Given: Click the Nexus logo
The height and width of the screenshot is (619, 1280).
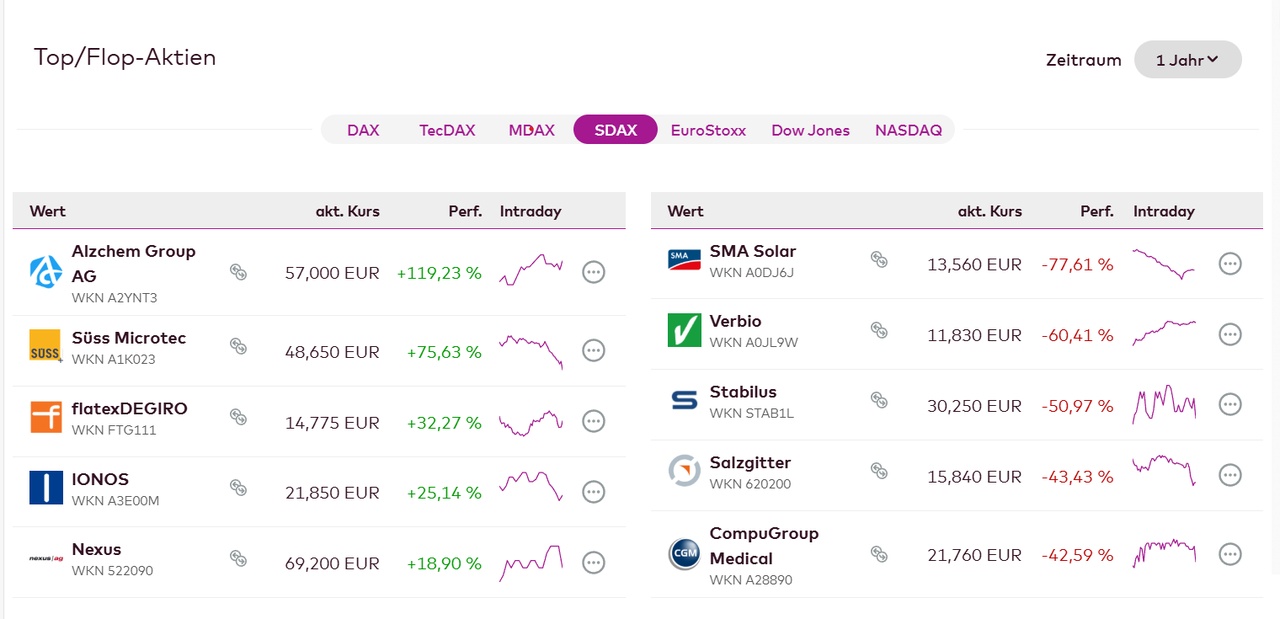Looking at the screenshot, I should coord(46,558).
